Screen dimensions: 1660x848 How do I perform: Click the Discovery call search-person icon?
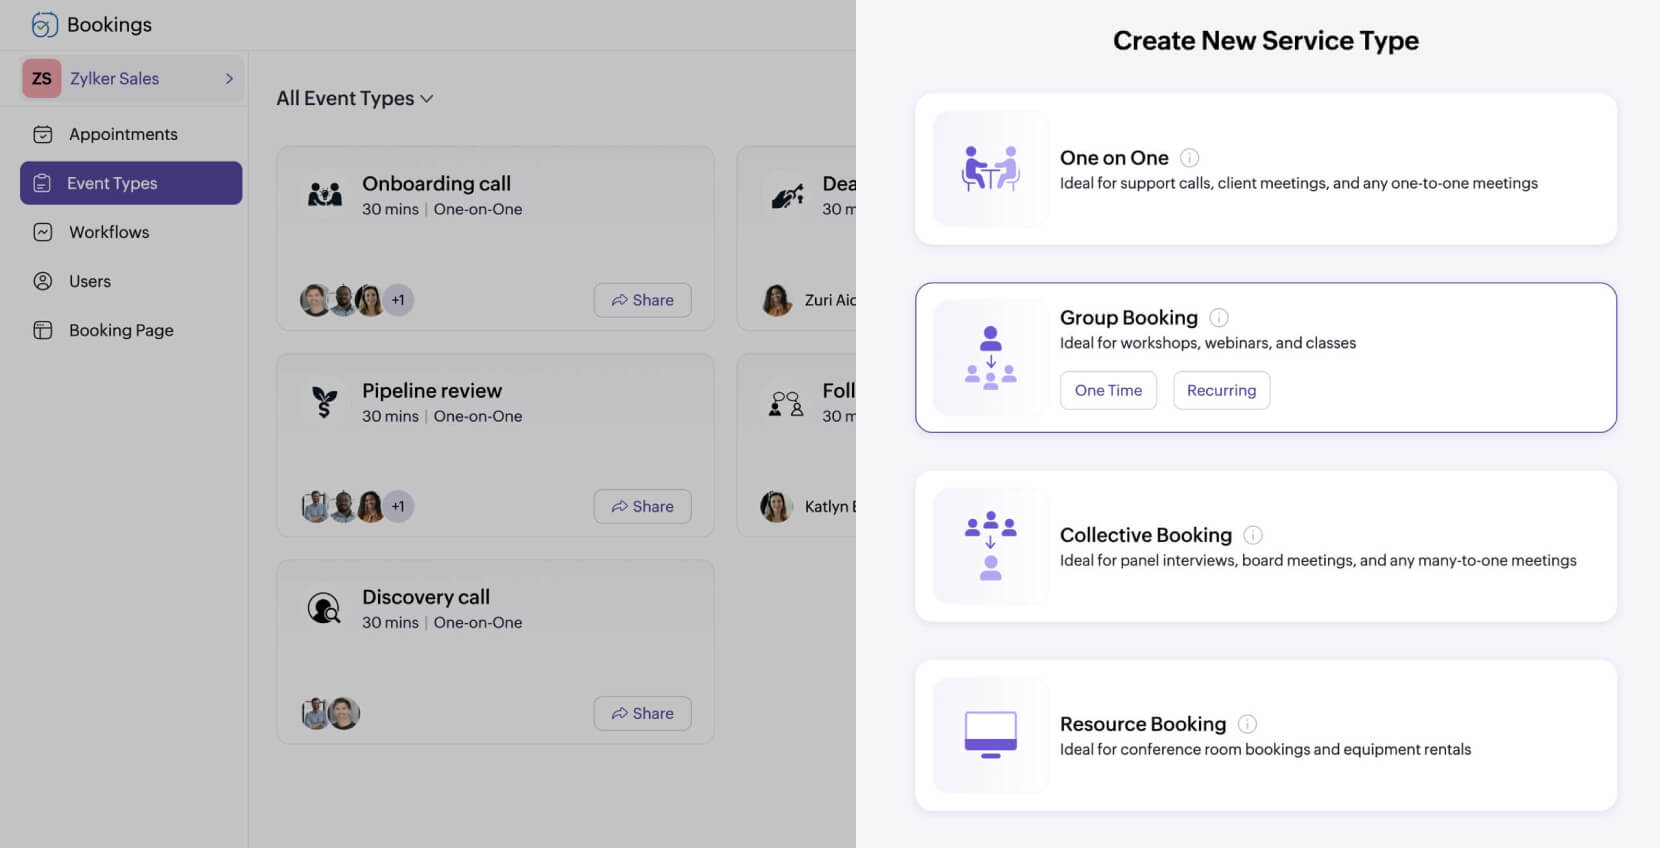click(x=324, y=608)
